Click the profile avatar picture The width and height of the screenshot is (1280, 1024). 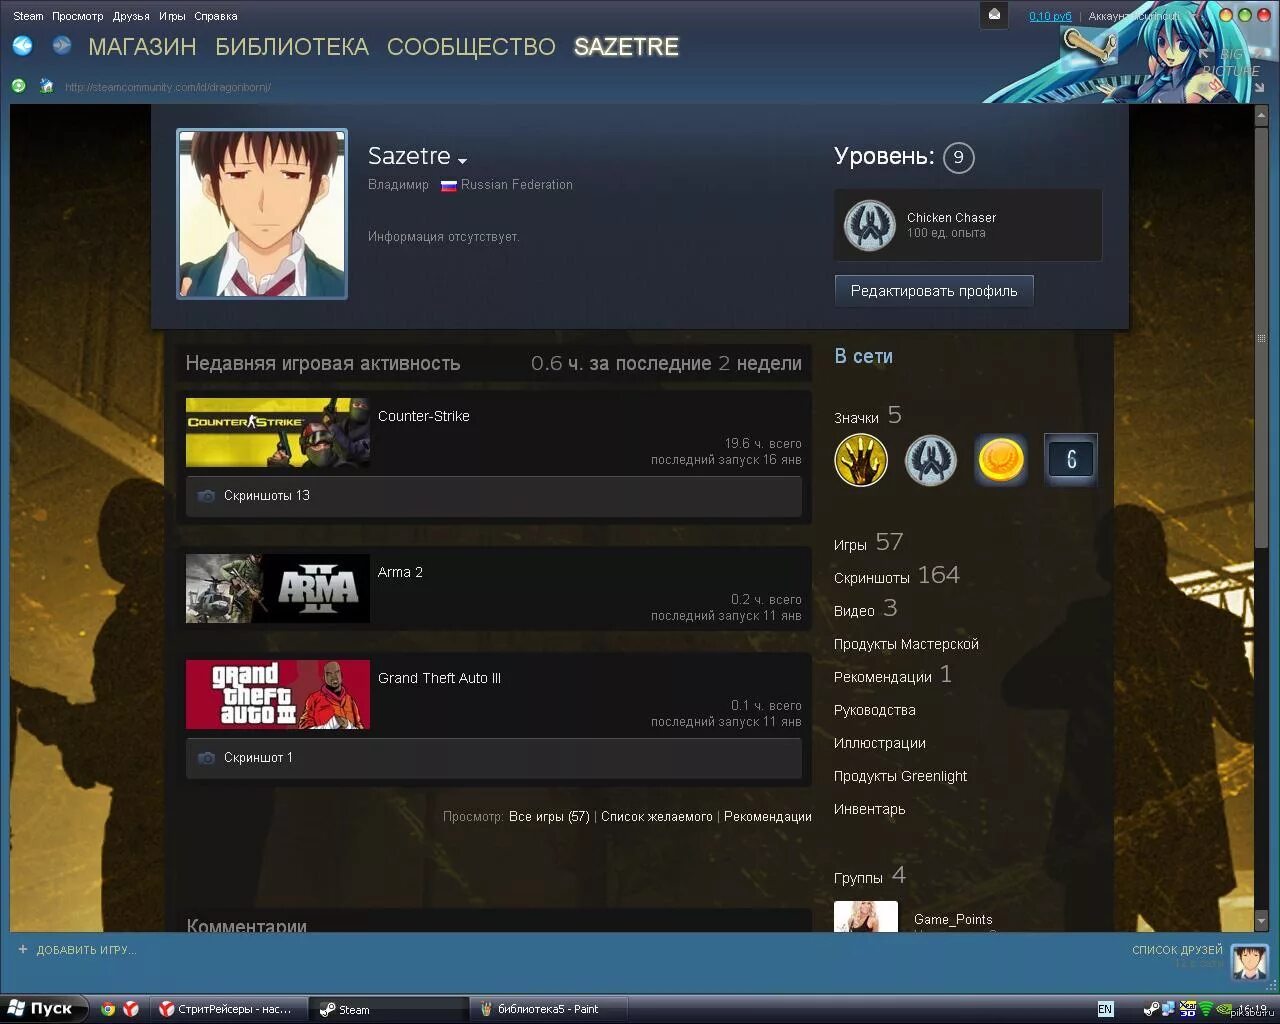(262, 214)
